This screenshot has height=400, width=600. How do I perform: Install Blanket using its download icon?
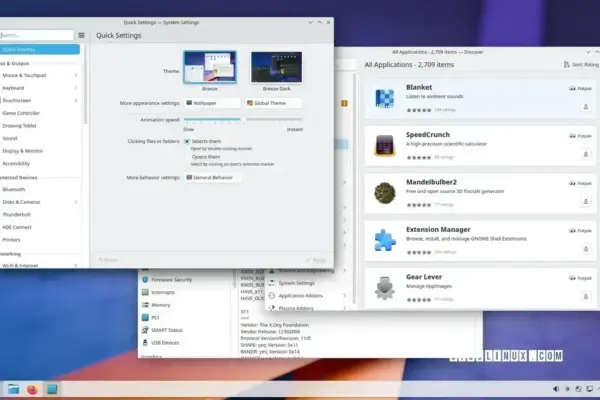click(585, 107)
